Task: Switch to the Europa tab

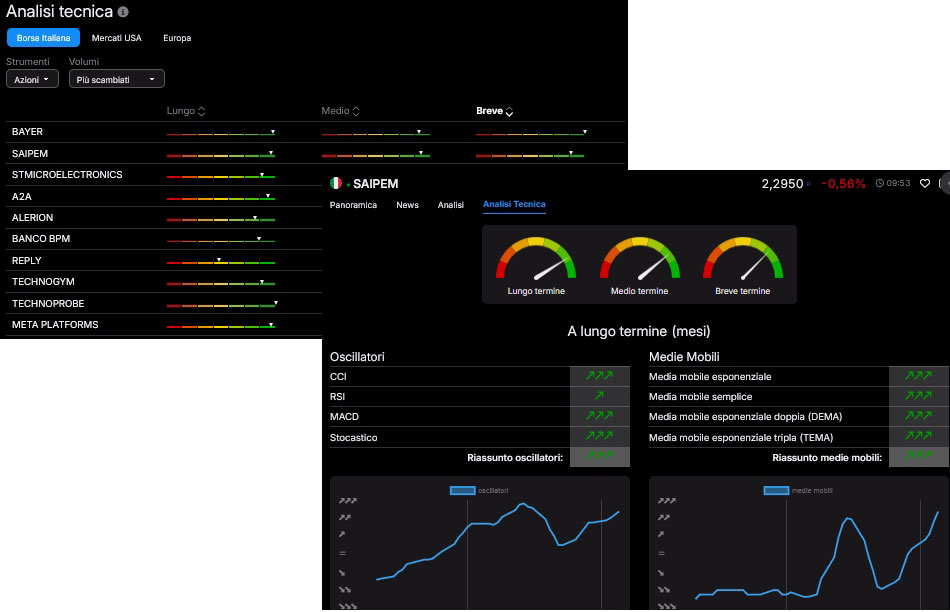Action: [x=177, y=38]
